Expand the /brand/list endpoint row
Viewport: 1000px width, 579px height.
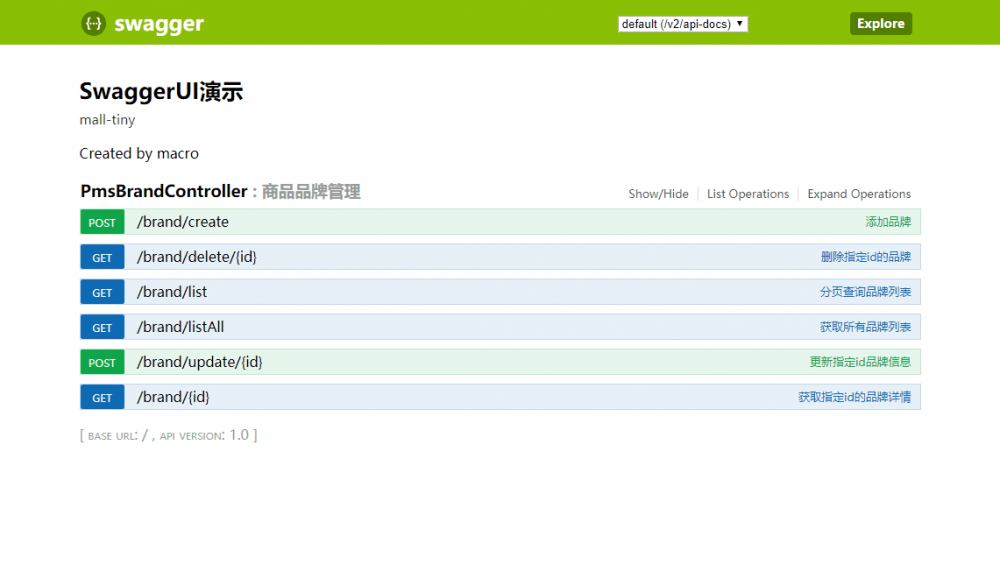point(170,292)
